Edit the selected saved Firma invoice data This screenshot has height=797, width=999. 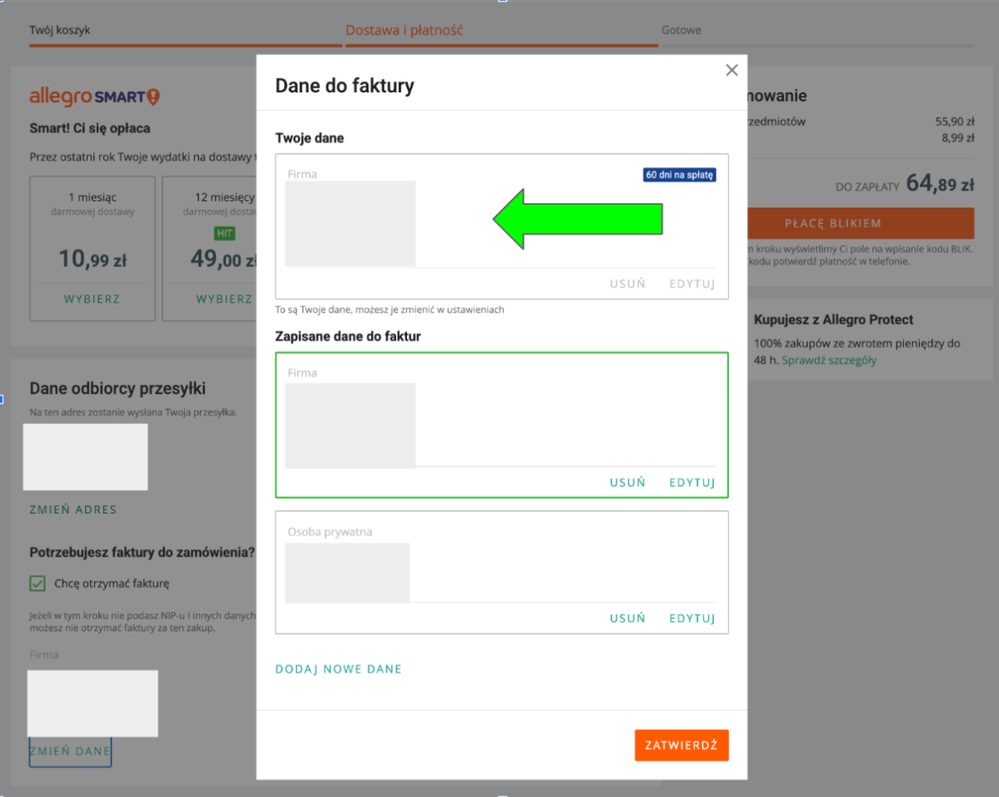[692, 482]
